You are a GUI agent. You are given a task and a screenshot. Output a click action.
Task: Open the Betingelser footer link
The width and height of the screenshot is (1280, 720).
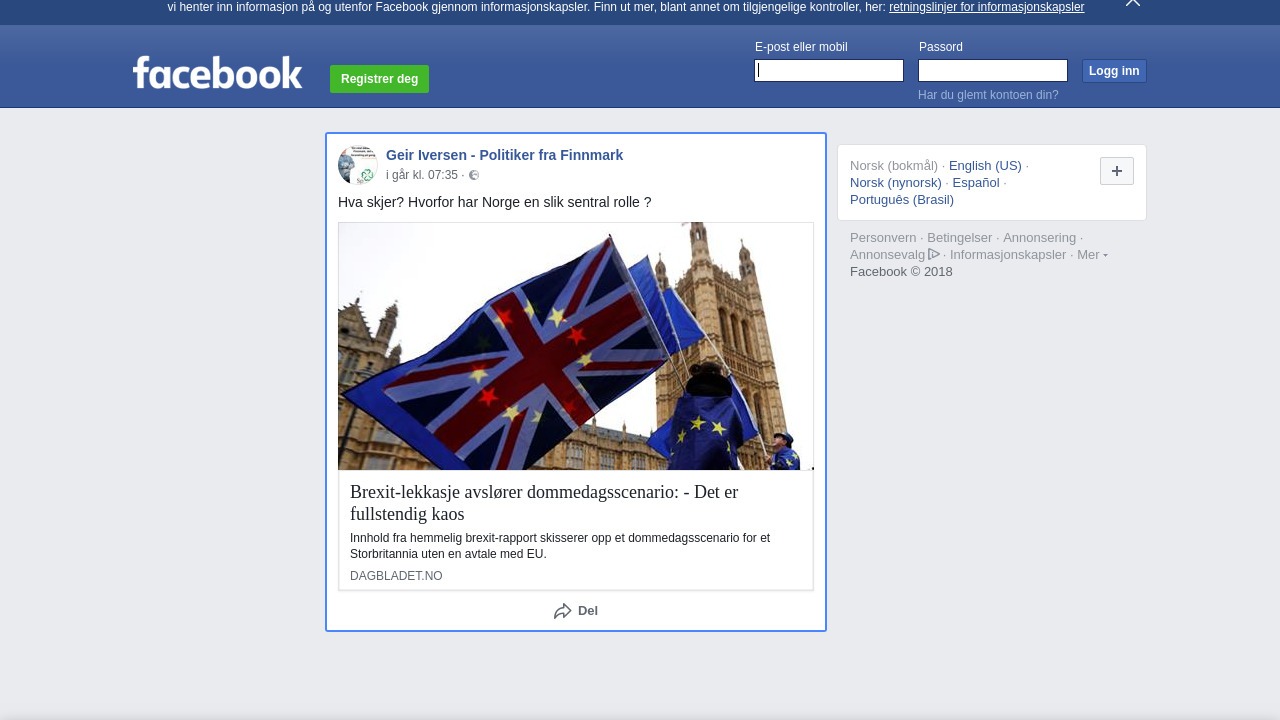(960, 238)
